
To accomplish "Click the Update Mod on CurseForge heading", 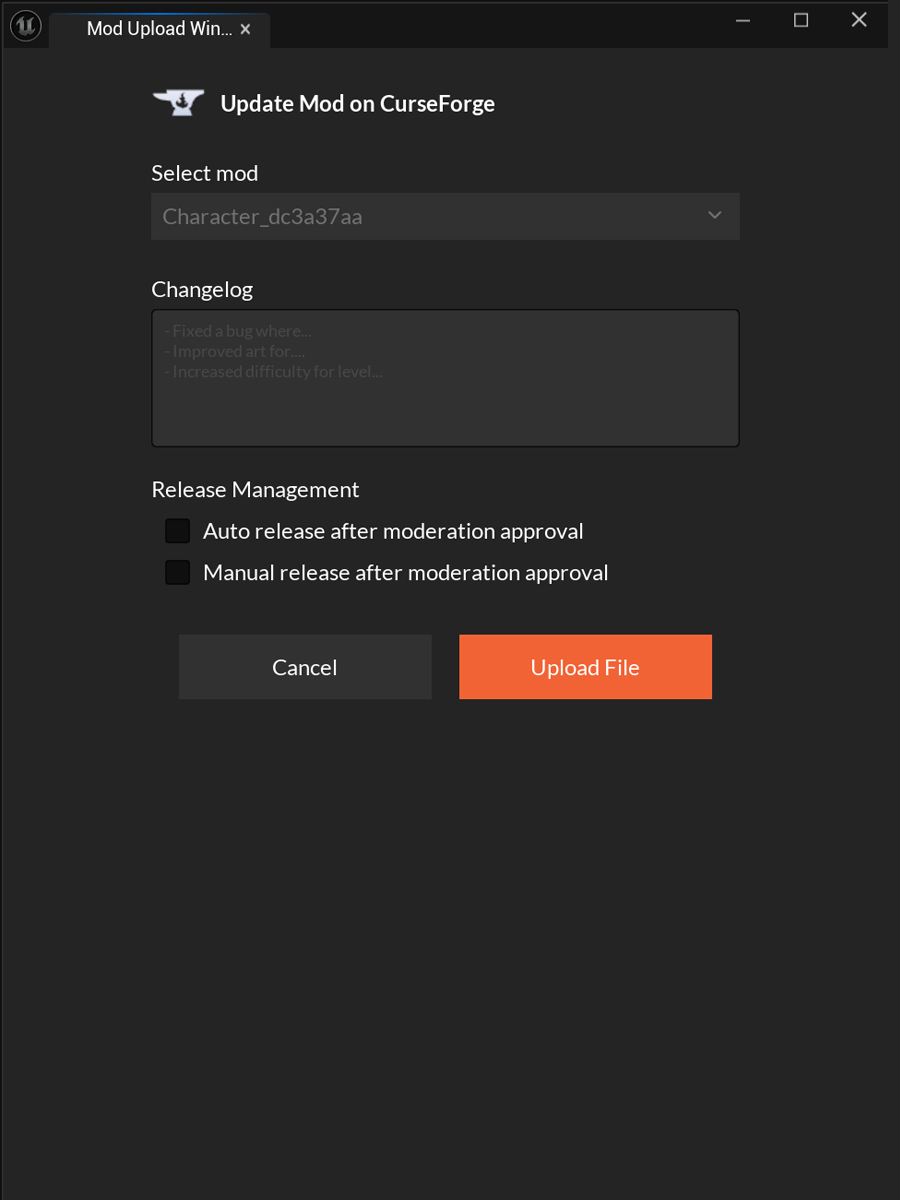I will pos(357,103).
